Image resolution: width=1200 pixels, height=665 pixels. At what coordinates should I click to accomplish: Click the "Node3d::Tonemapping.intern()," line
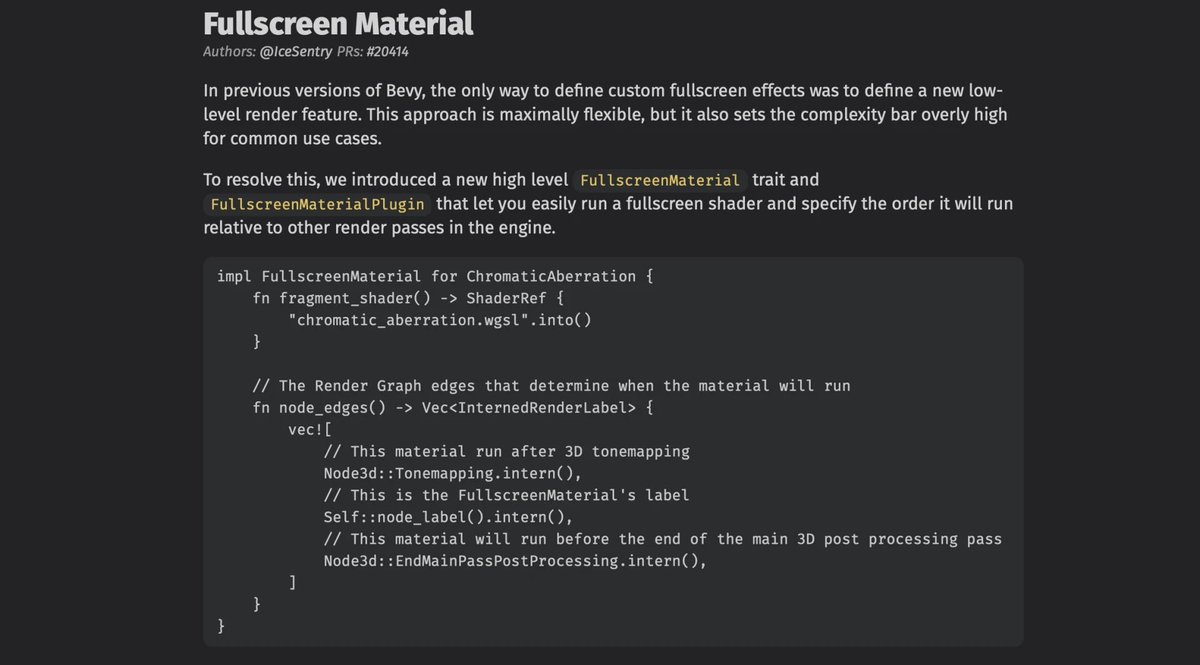click(x=452, y=474)
